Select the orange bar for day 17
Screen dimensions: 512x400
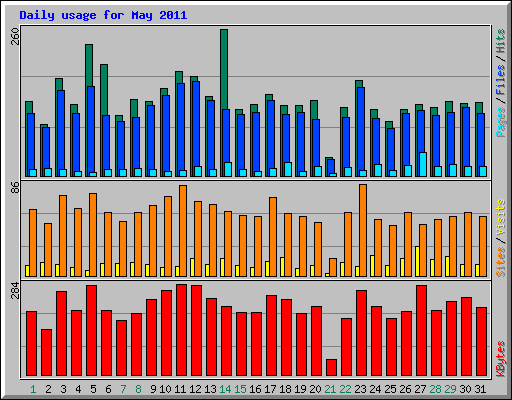[273, 237]
